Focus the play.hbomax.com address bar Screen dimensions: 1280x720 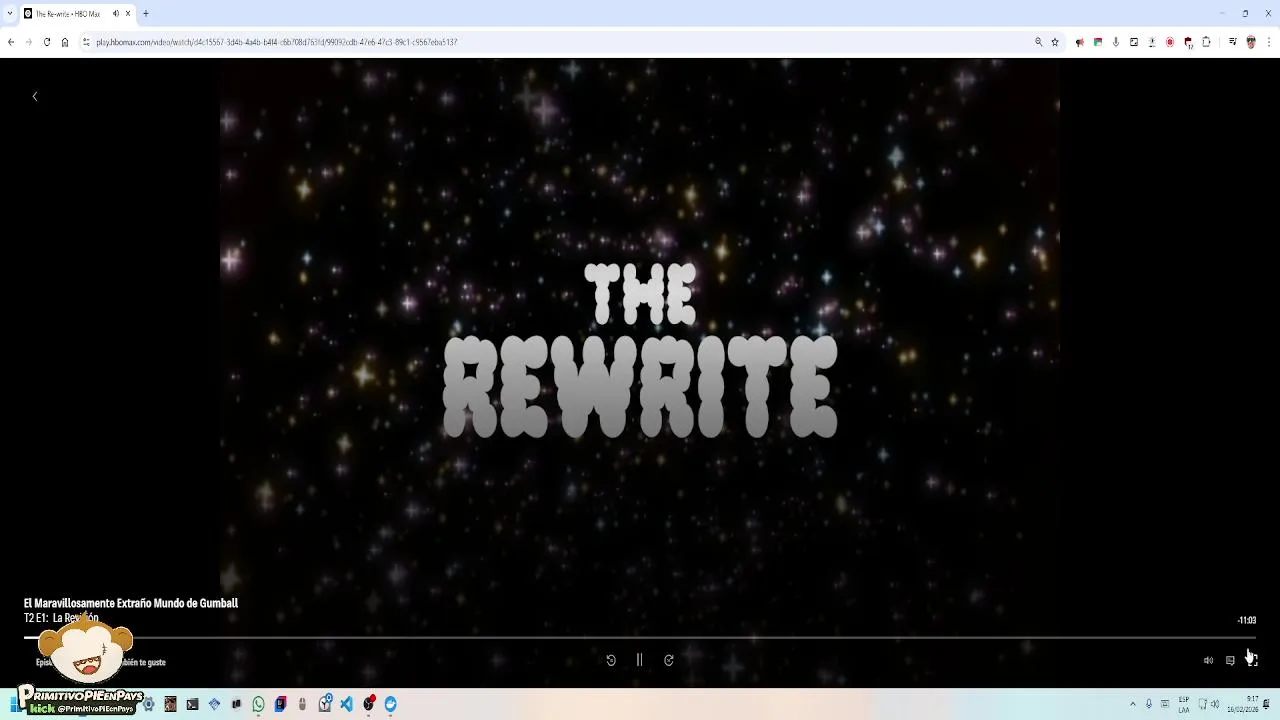click(x=560, y=42)
